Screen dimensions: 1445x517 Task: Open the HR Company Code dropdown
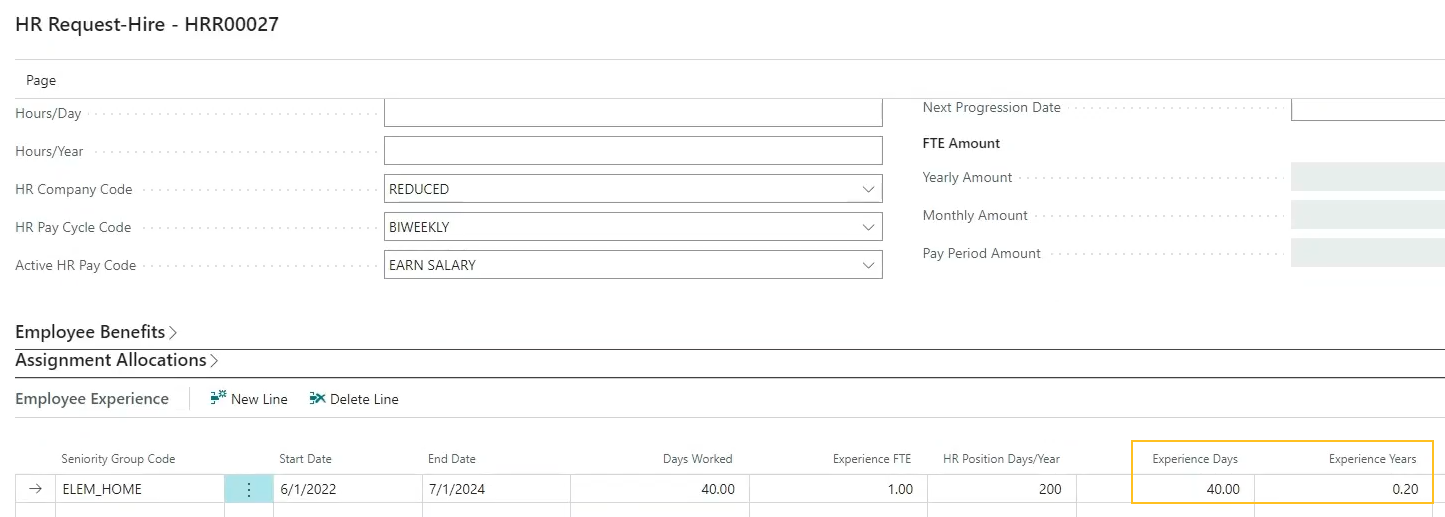866,189
